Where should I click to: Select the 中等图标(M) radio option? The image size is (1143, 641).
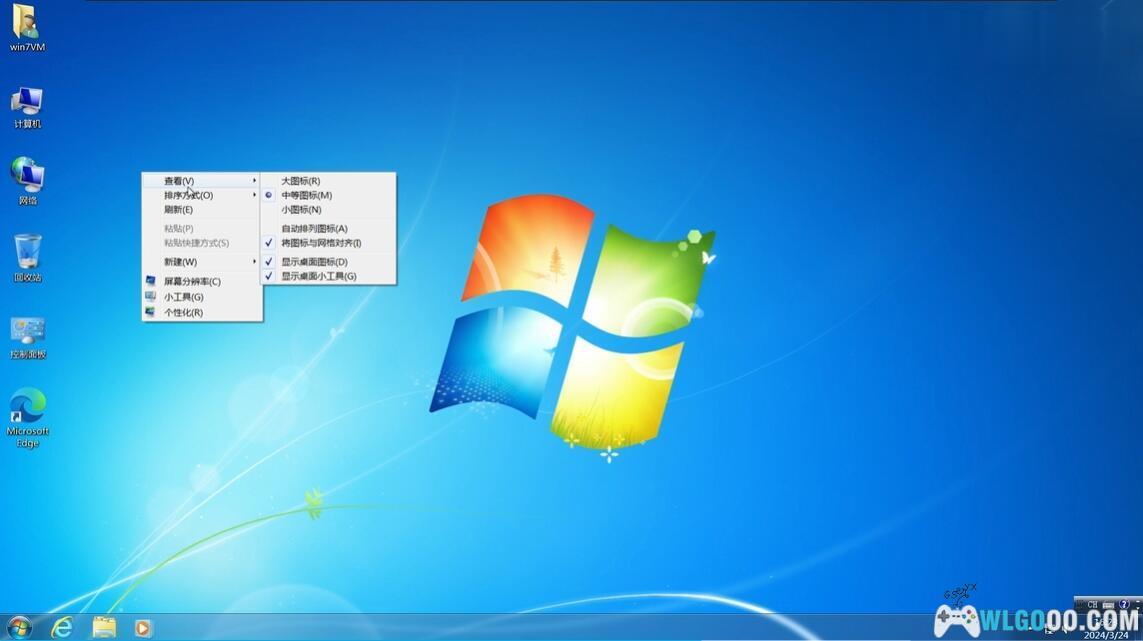306,195
